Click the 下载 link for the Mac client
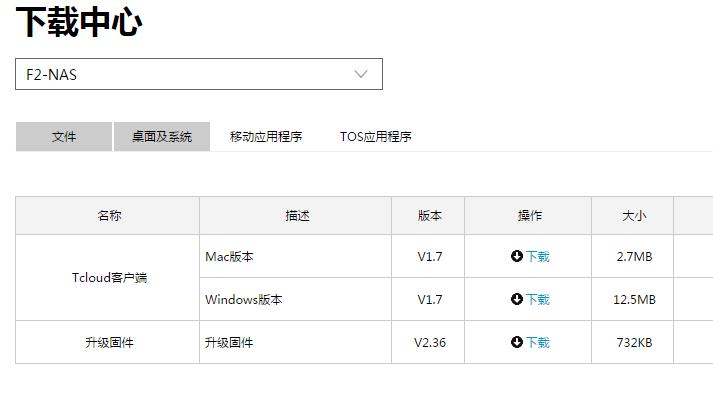713x408 pixels. tap(538, 256)
